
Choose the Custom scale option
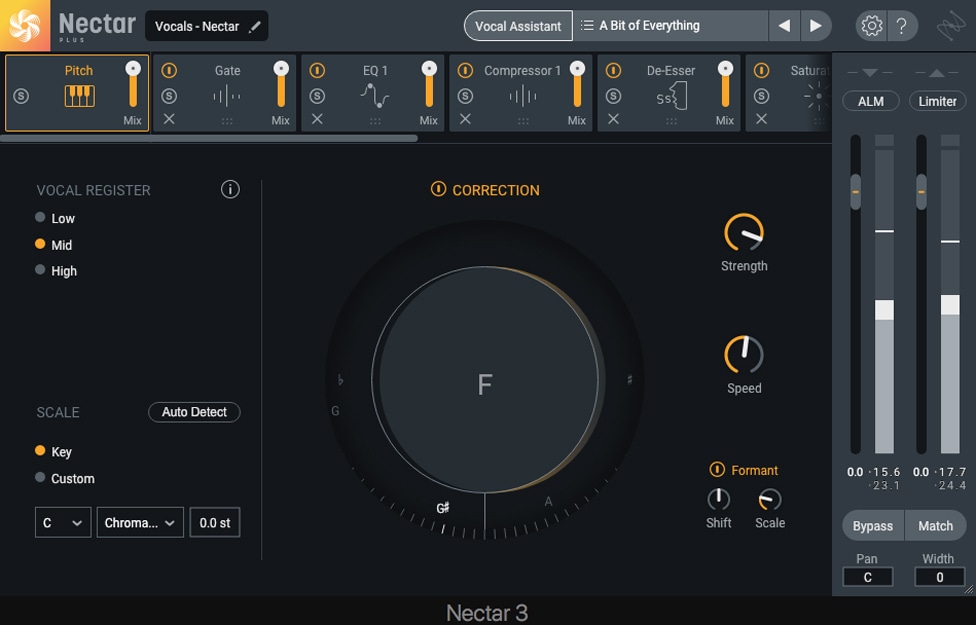40,477
